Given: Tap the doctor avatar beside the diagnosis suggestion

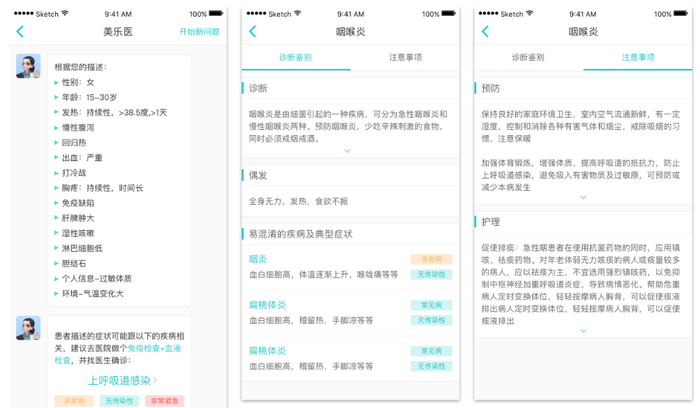Looking at the screenshot, I should 28,328.
